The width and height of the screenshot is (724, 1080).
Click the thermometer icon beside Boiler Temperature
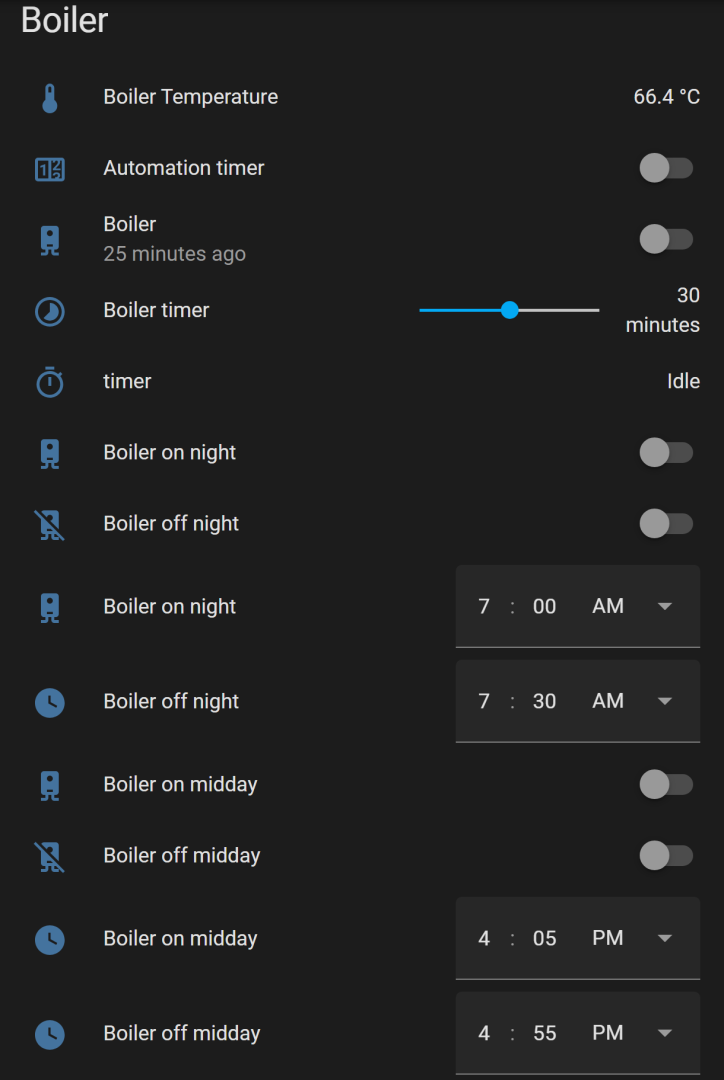click(x=50, y=98)
